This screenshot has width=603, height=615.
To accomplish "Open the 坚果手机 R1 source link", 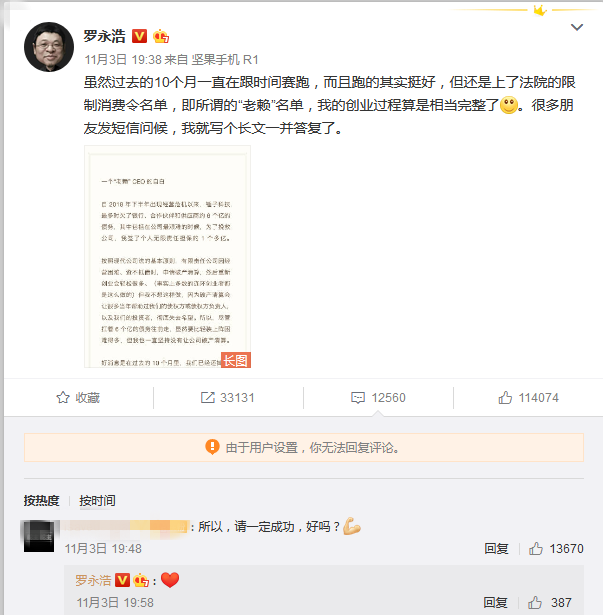I will [225, 60].
